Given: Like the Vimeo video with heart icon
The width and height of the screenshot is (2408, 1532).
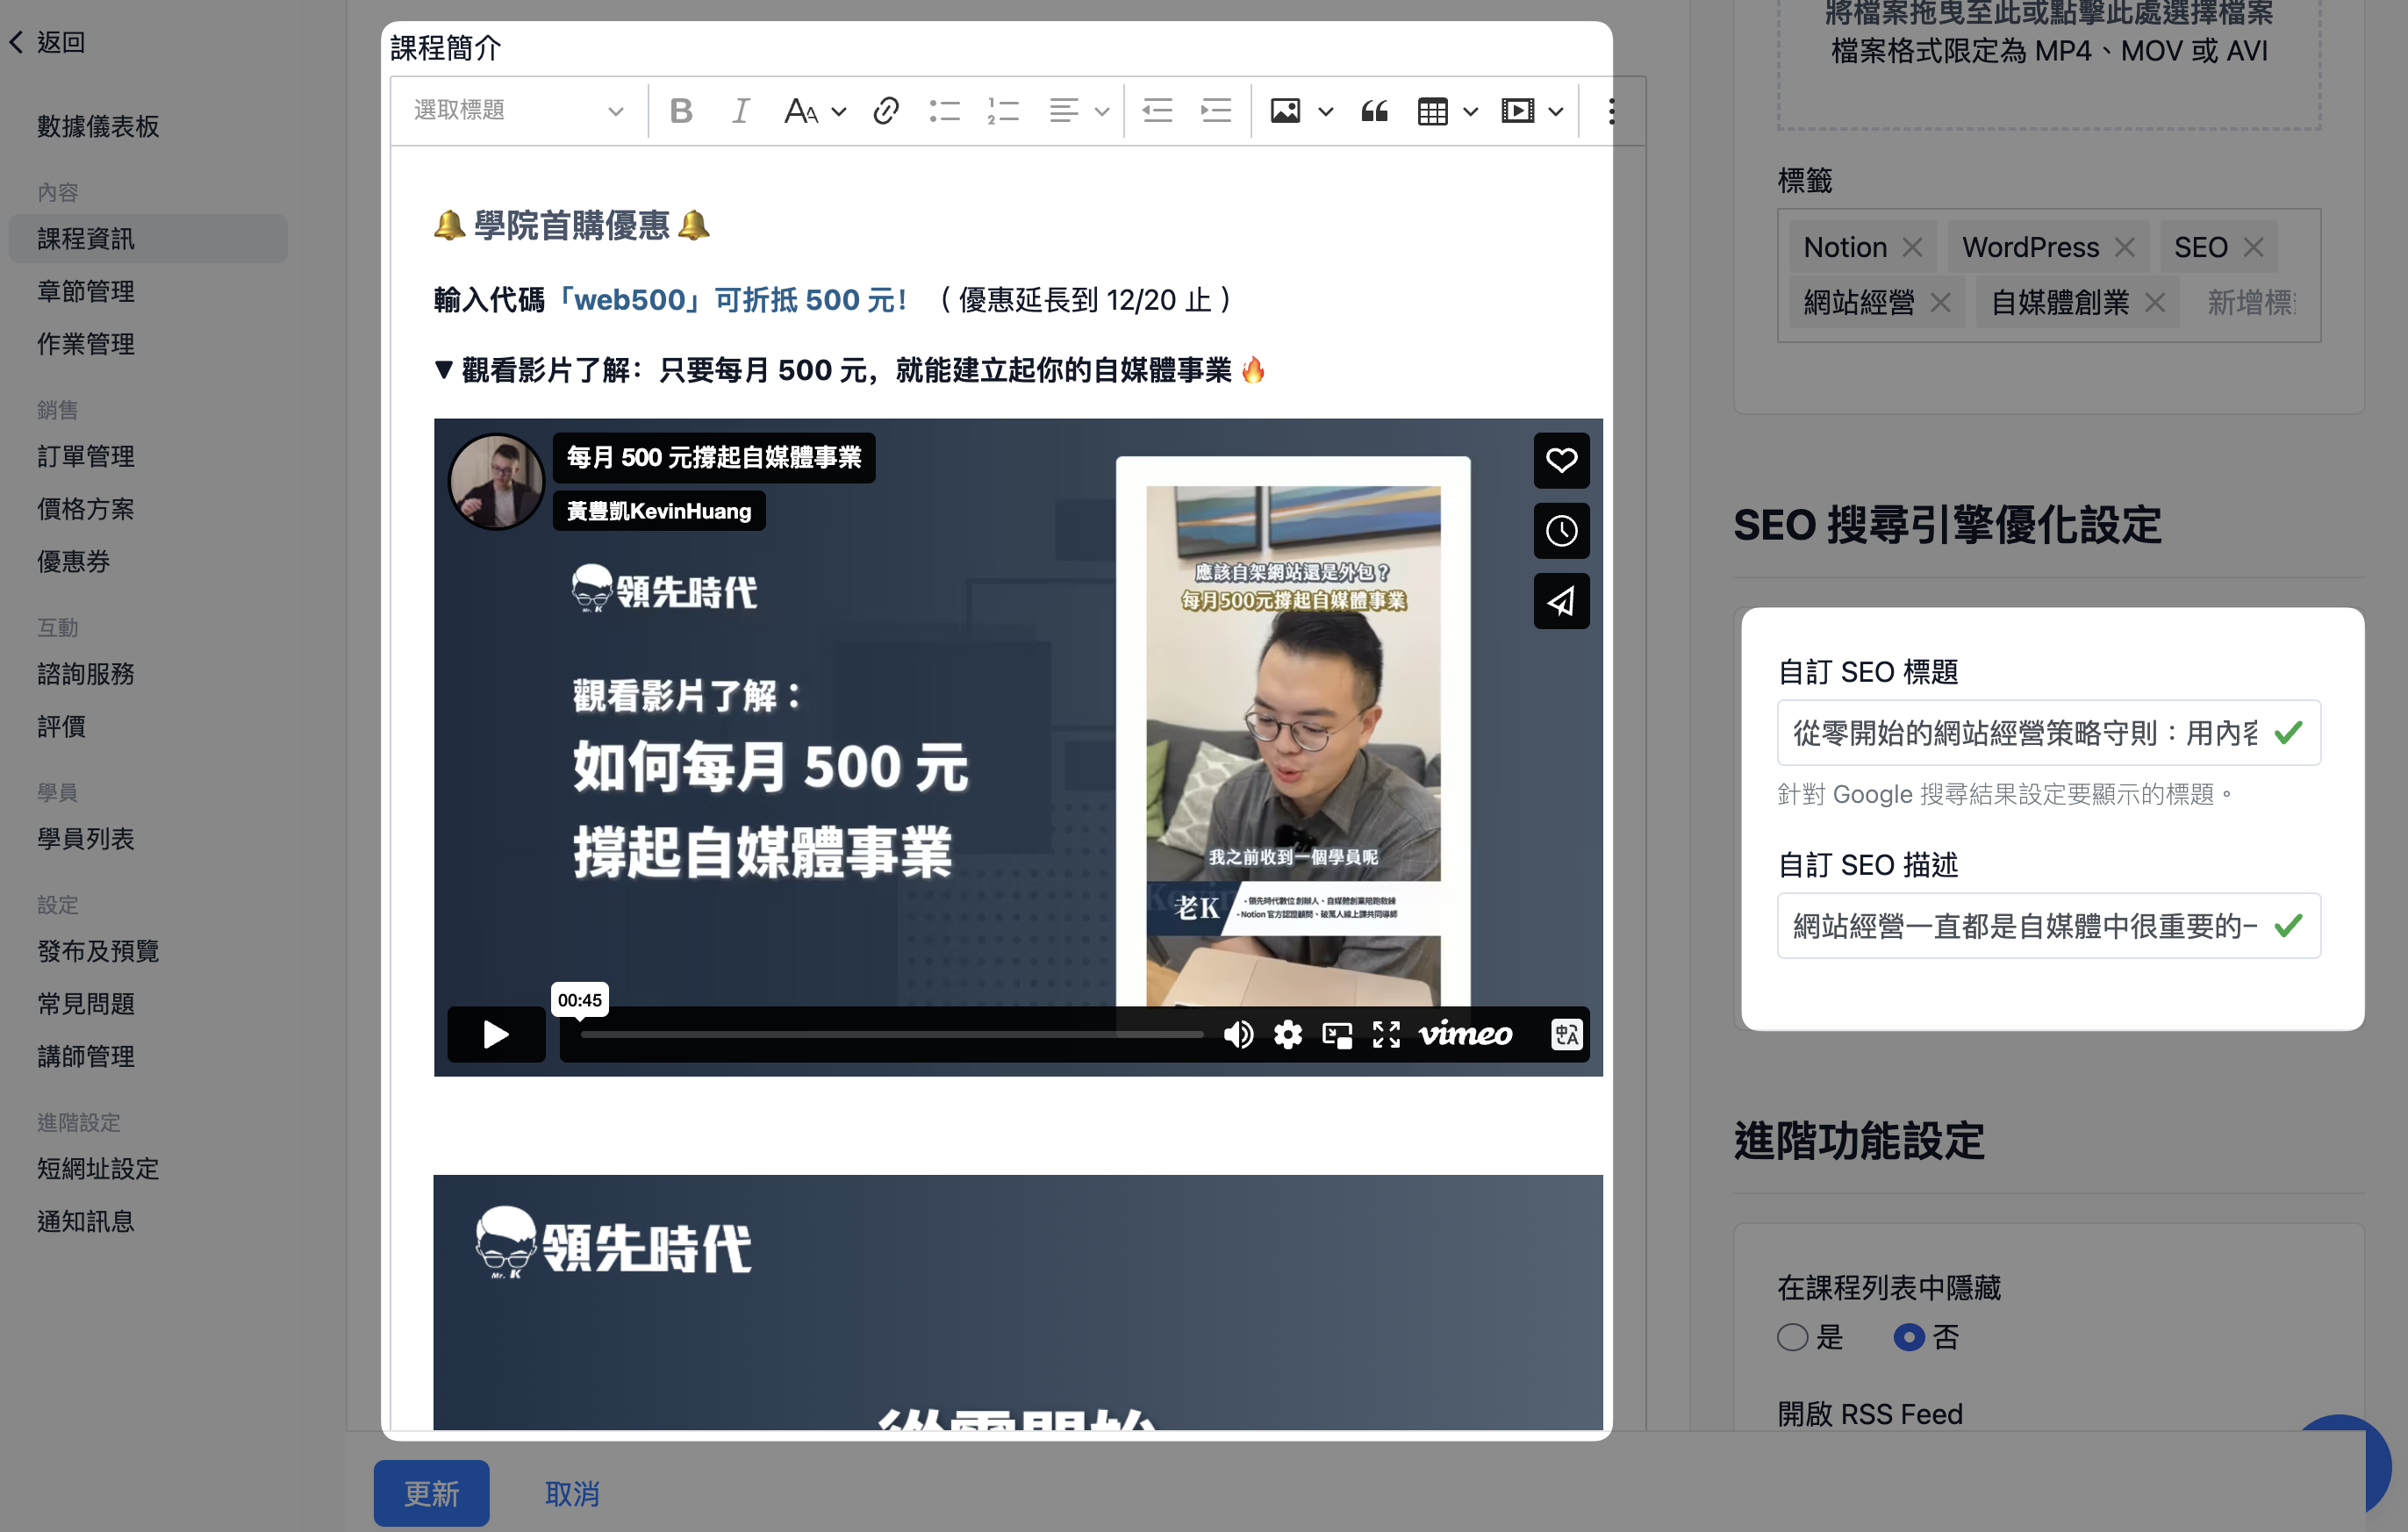Looking at the screenshot, I should click(x=1561, y=460).
